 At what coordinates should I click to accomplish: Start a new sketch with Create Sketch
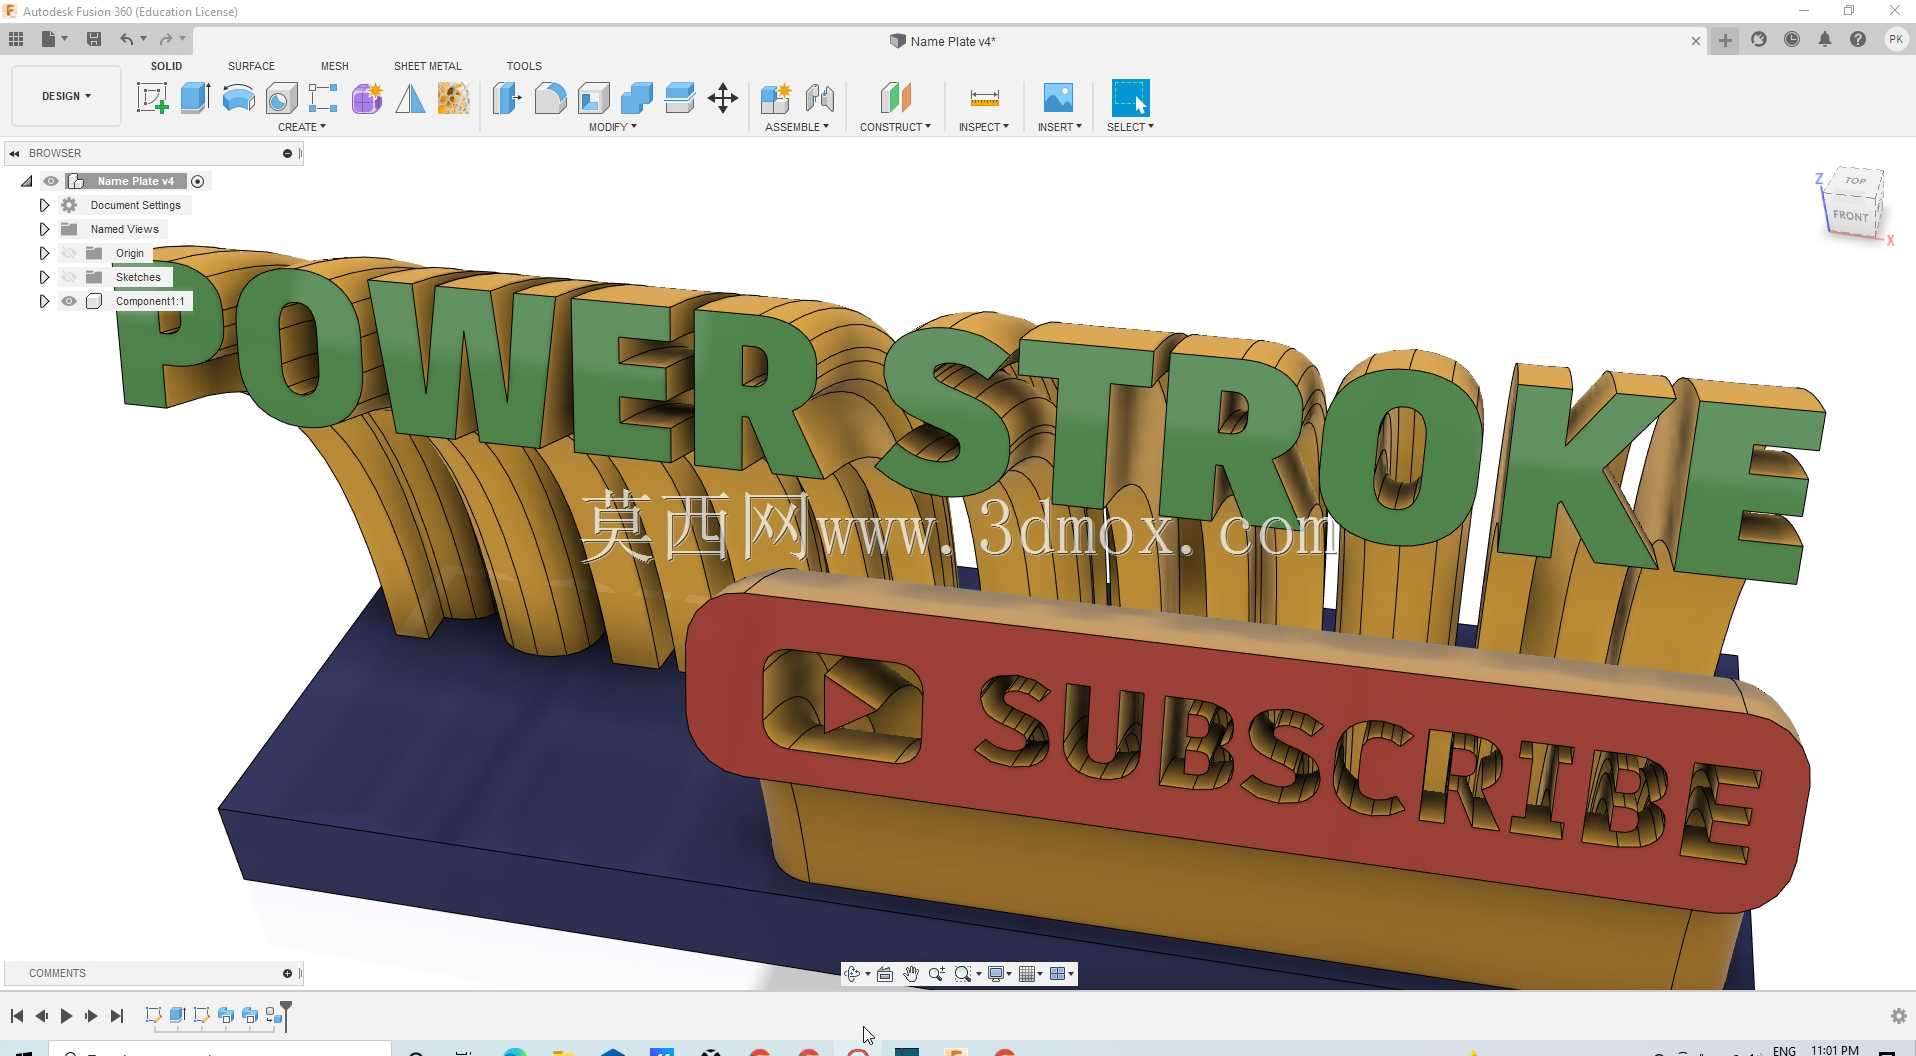[152, 98]
